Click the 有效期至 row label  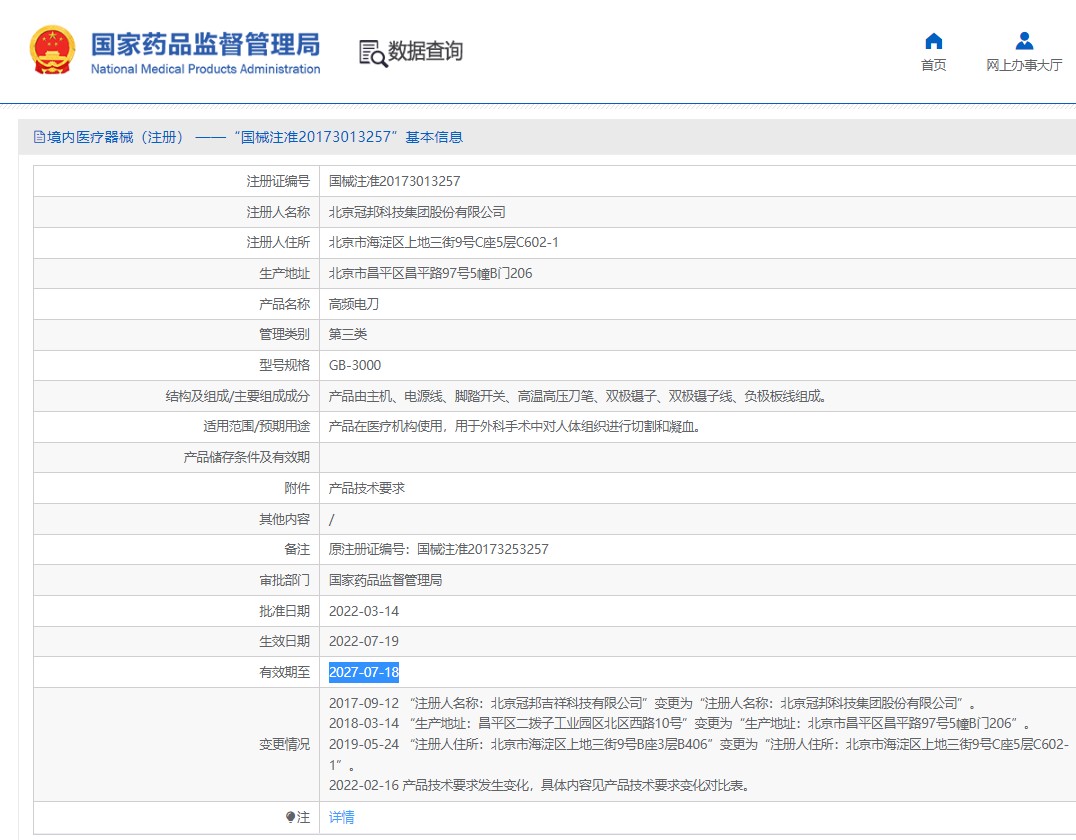(284, 672)
